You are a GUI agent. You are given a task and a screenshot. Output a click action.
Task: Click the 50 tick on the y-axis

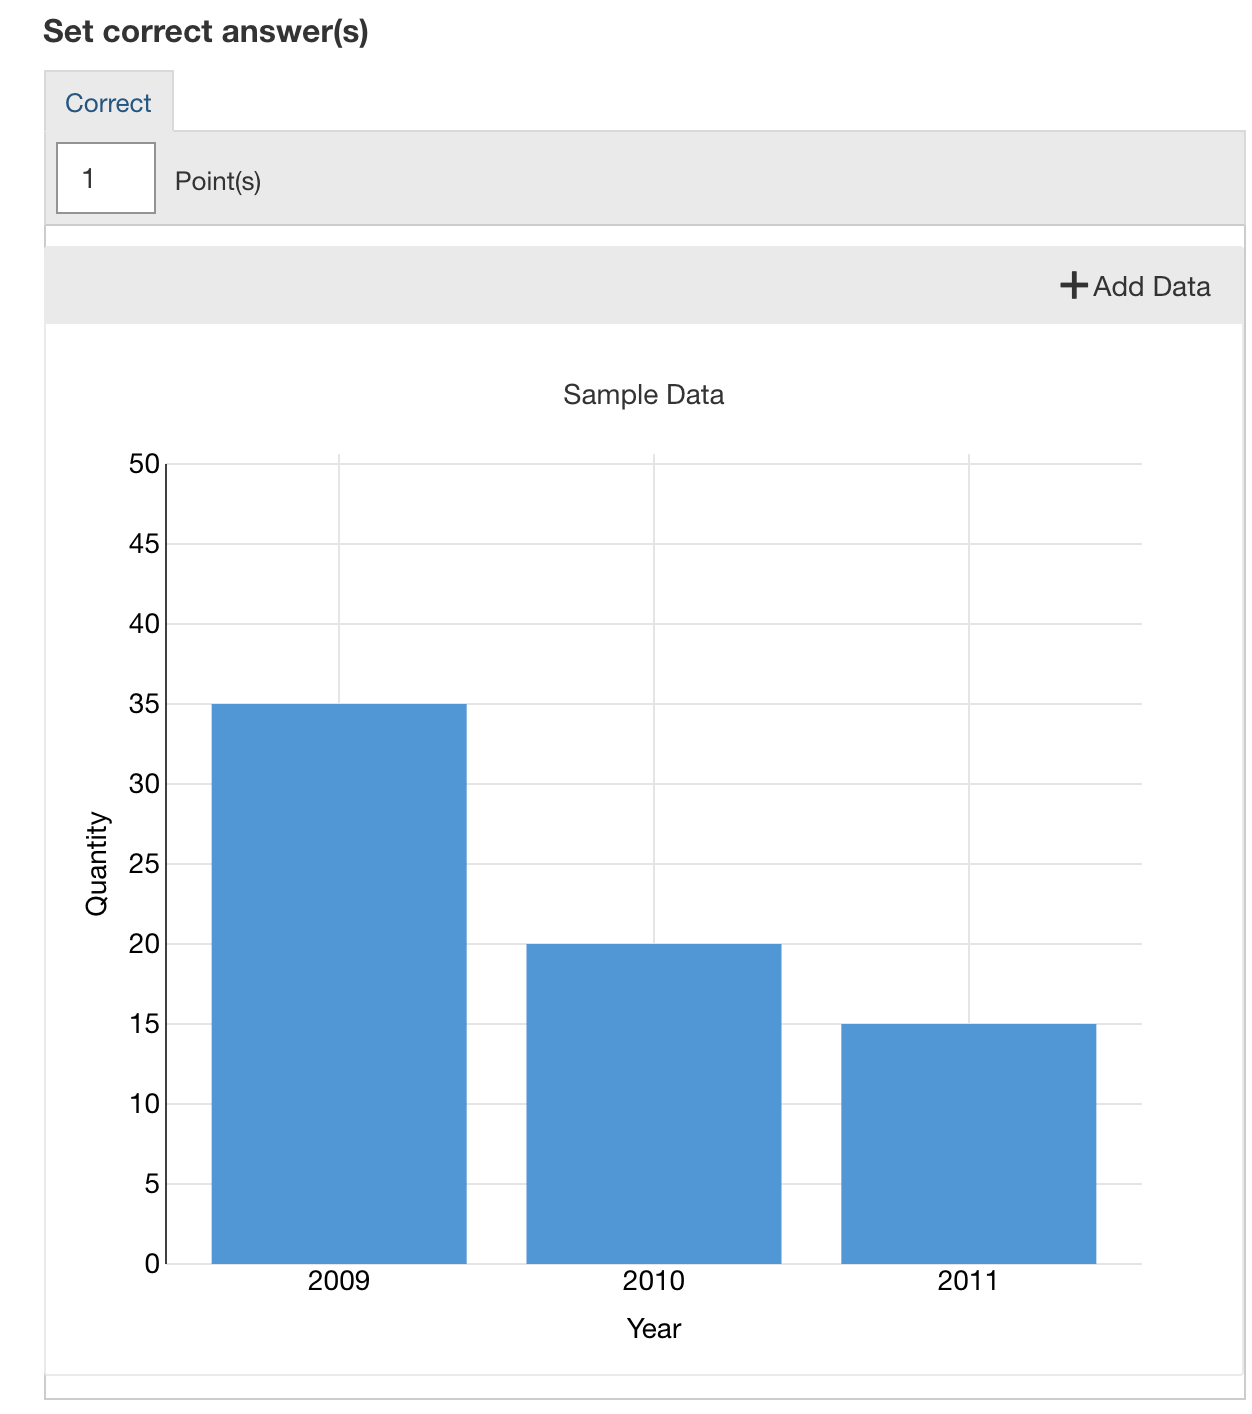pyautogui.click(x=142, y=462)
